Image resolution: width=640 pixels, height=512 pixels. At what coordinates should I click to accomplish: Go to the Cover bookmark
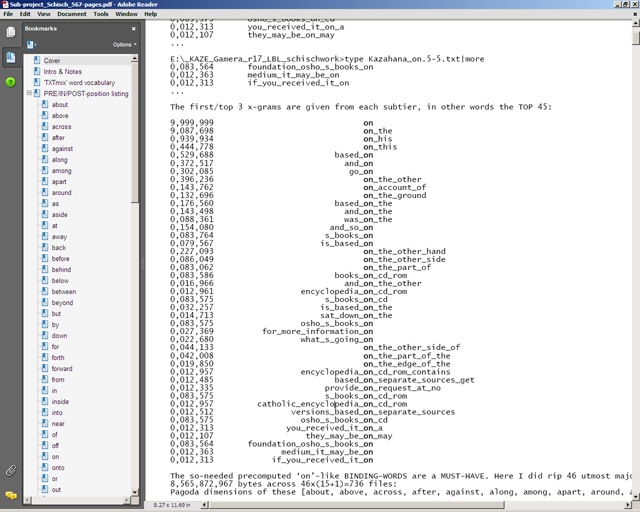[52, 60]
